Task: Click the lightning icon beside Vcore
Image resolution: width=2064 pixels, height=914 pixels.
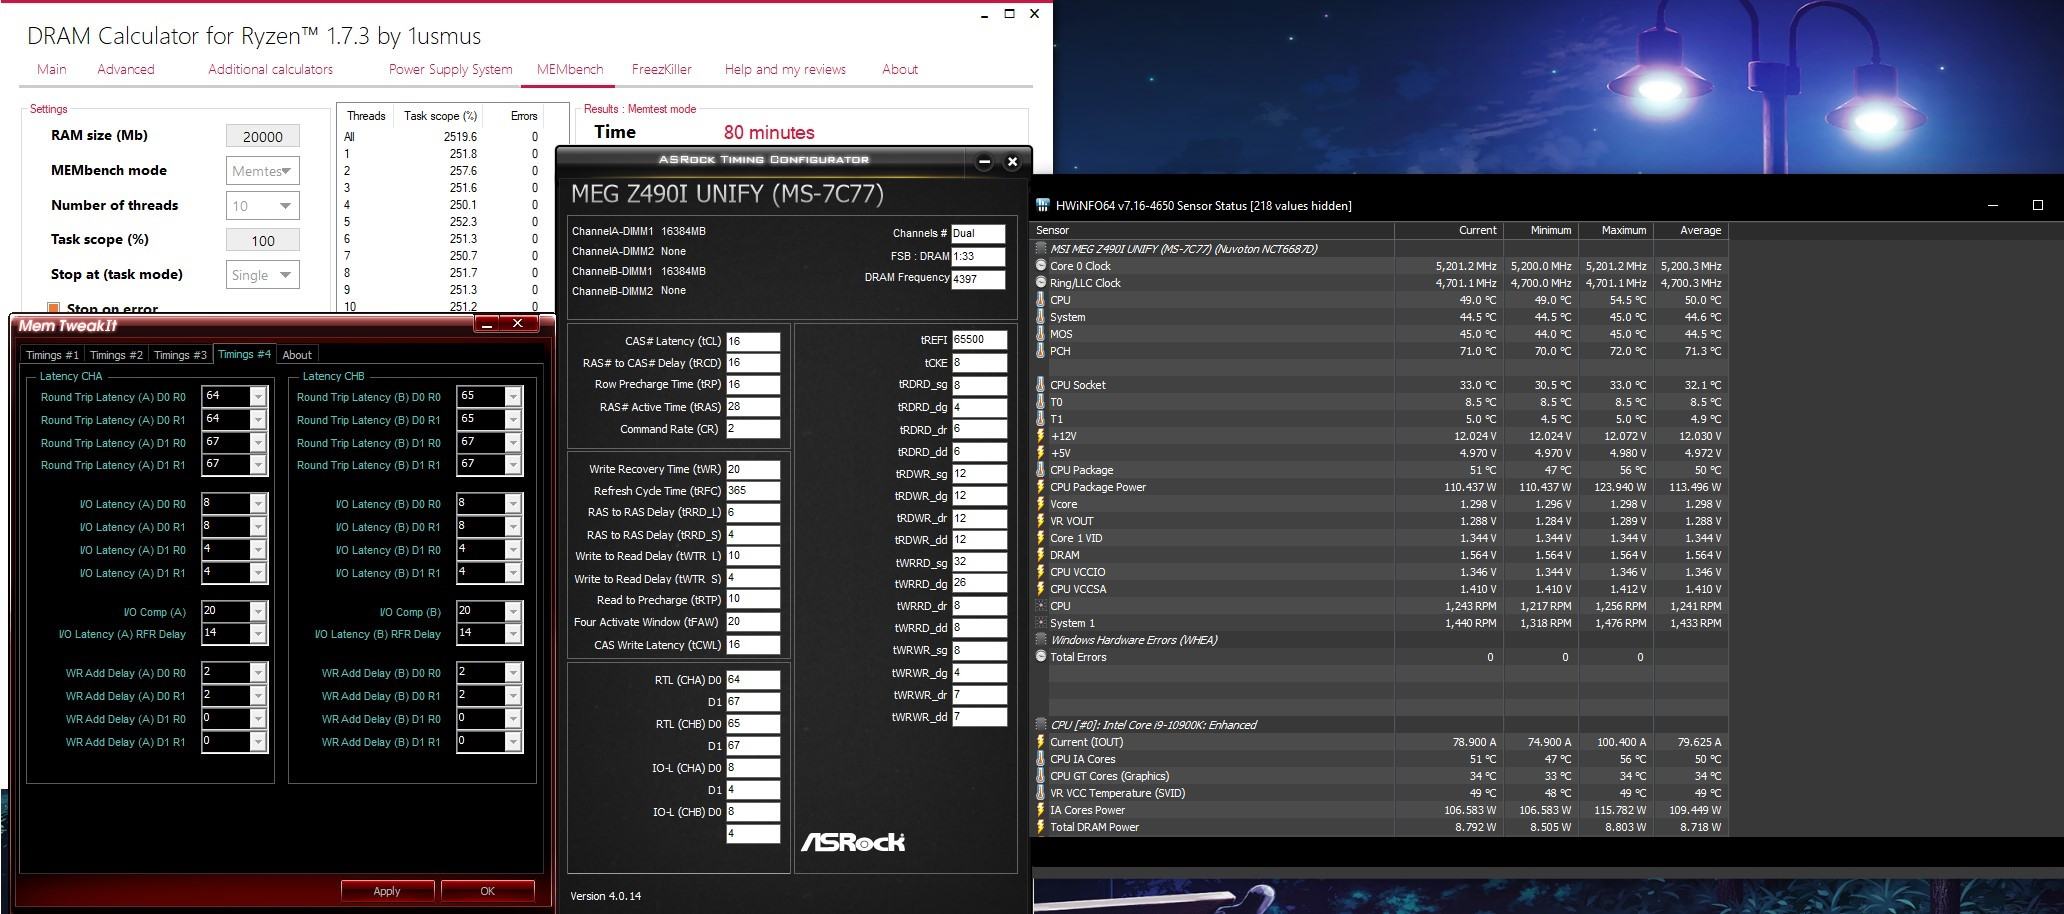Action: [1041, 504]
